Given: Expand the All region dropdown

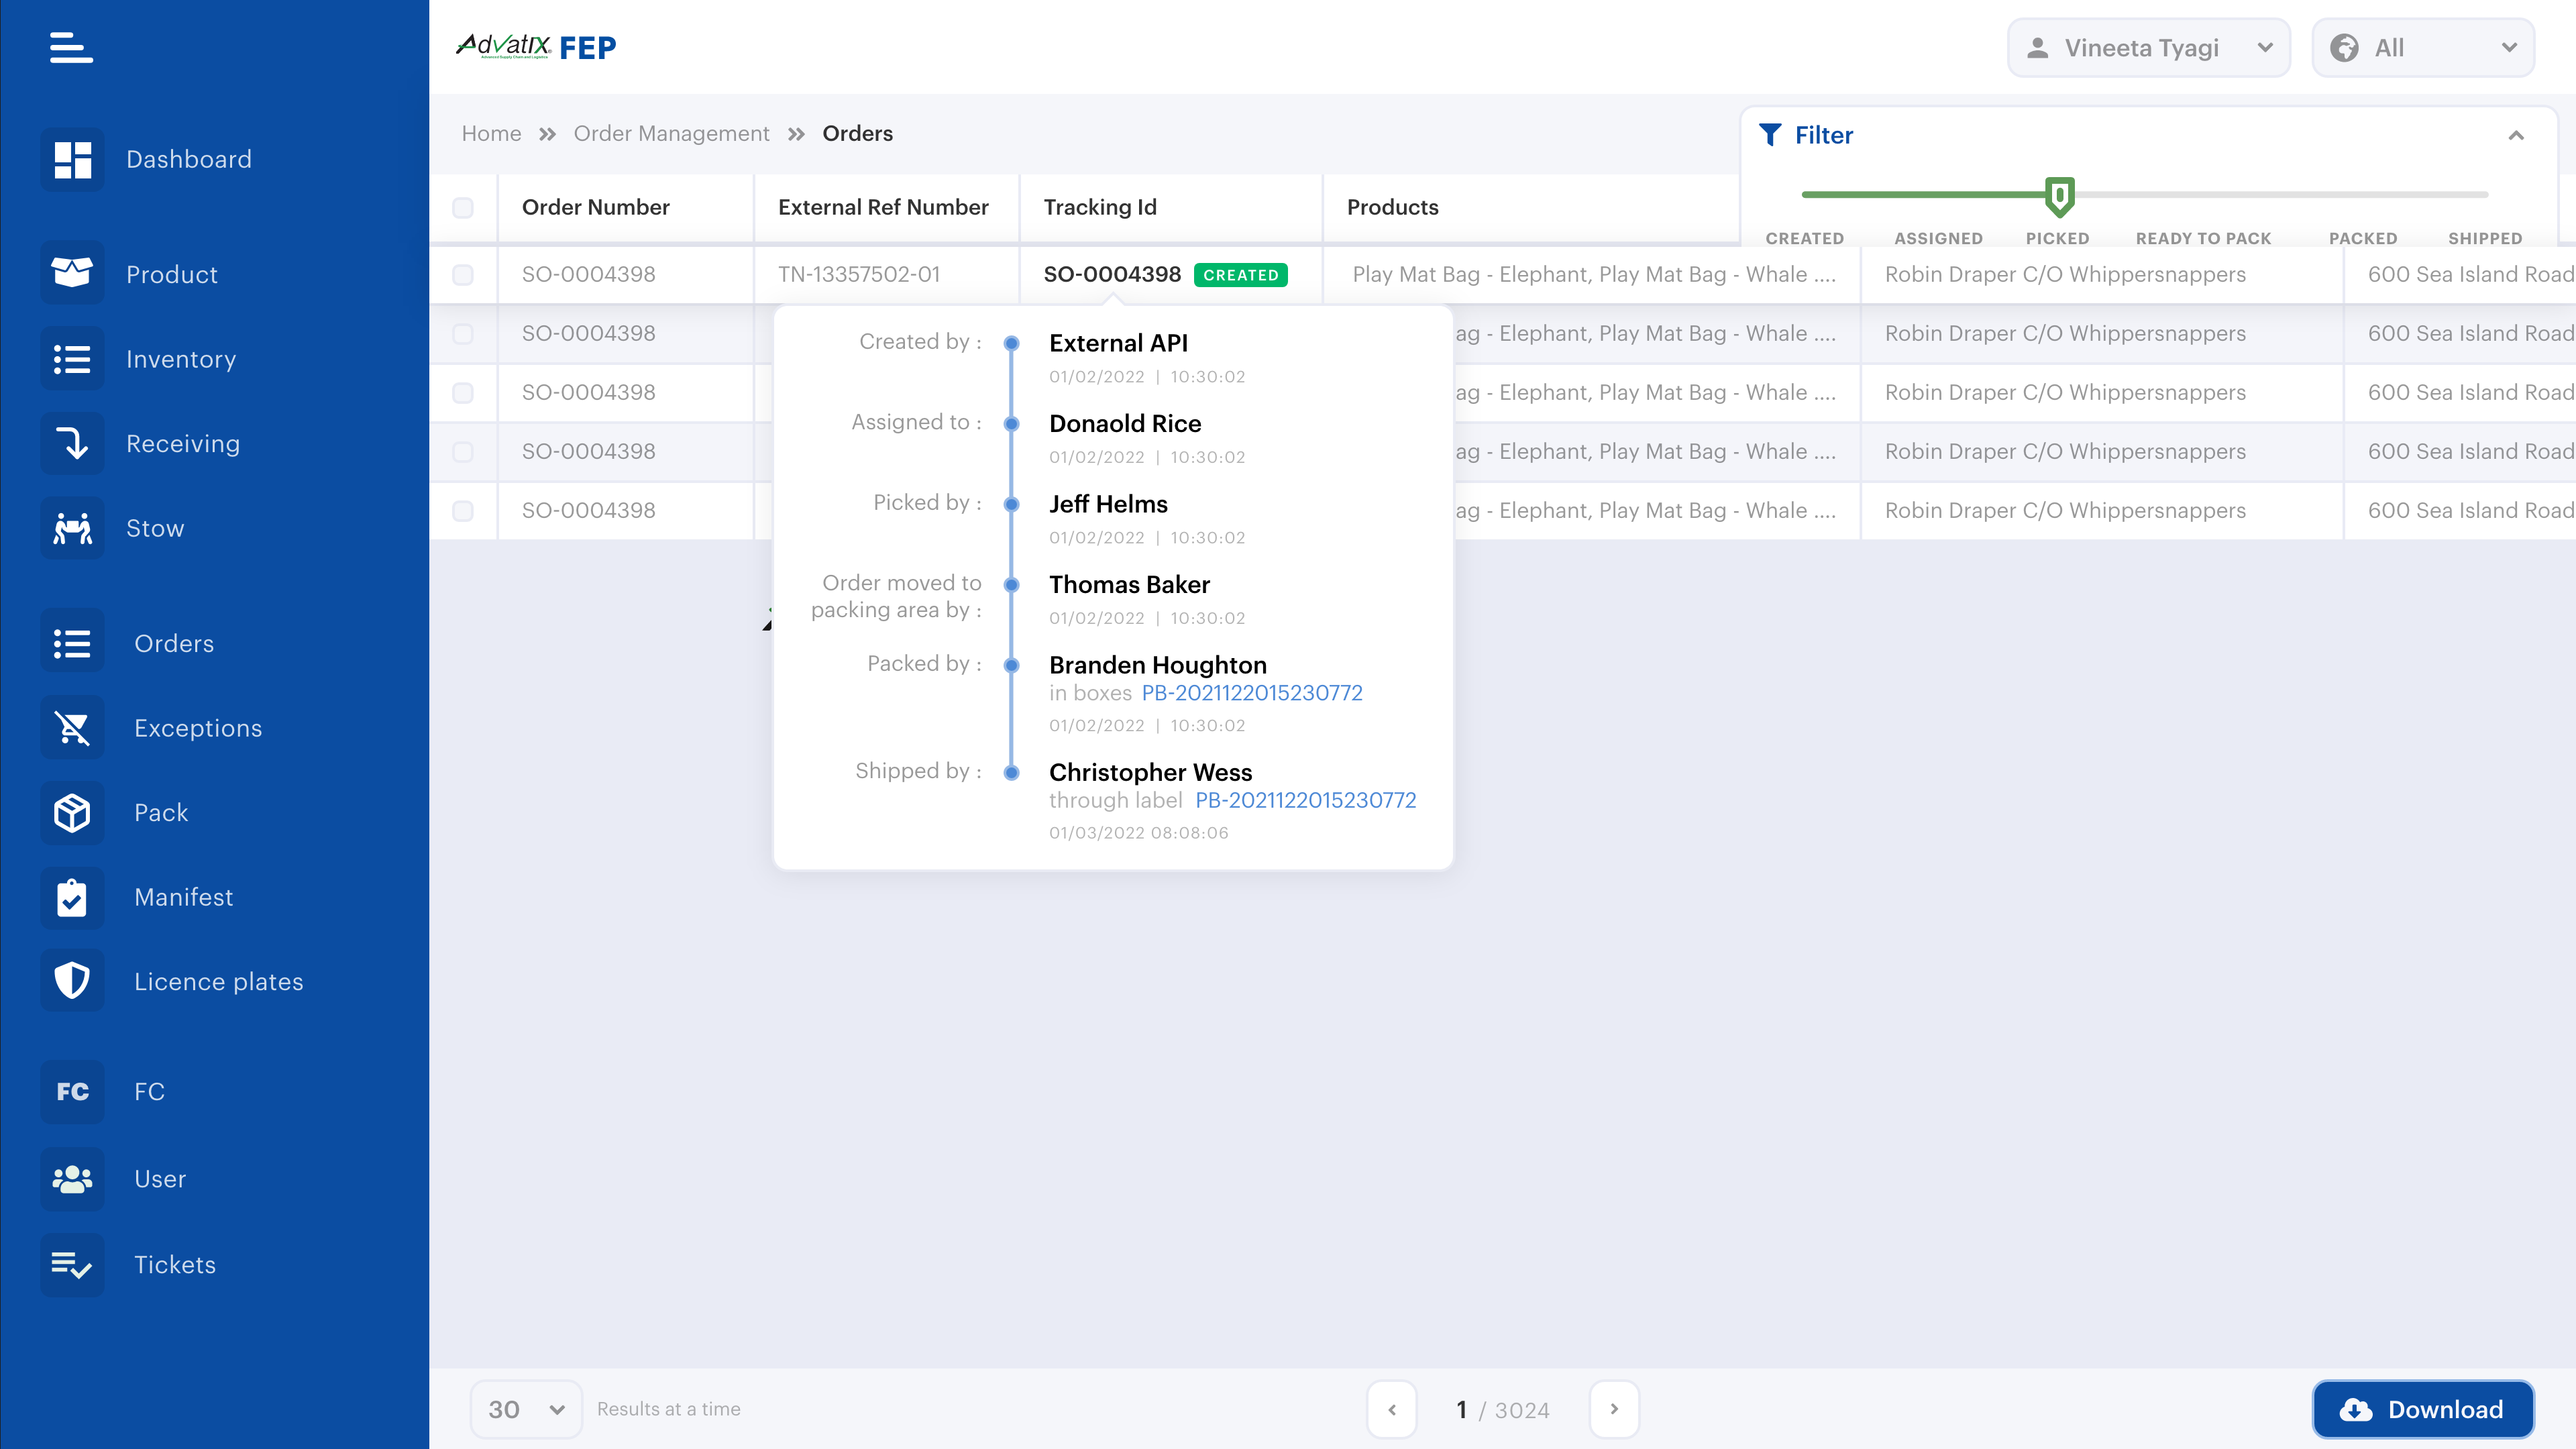Looking at the screenshot, I should point(2422,47).
